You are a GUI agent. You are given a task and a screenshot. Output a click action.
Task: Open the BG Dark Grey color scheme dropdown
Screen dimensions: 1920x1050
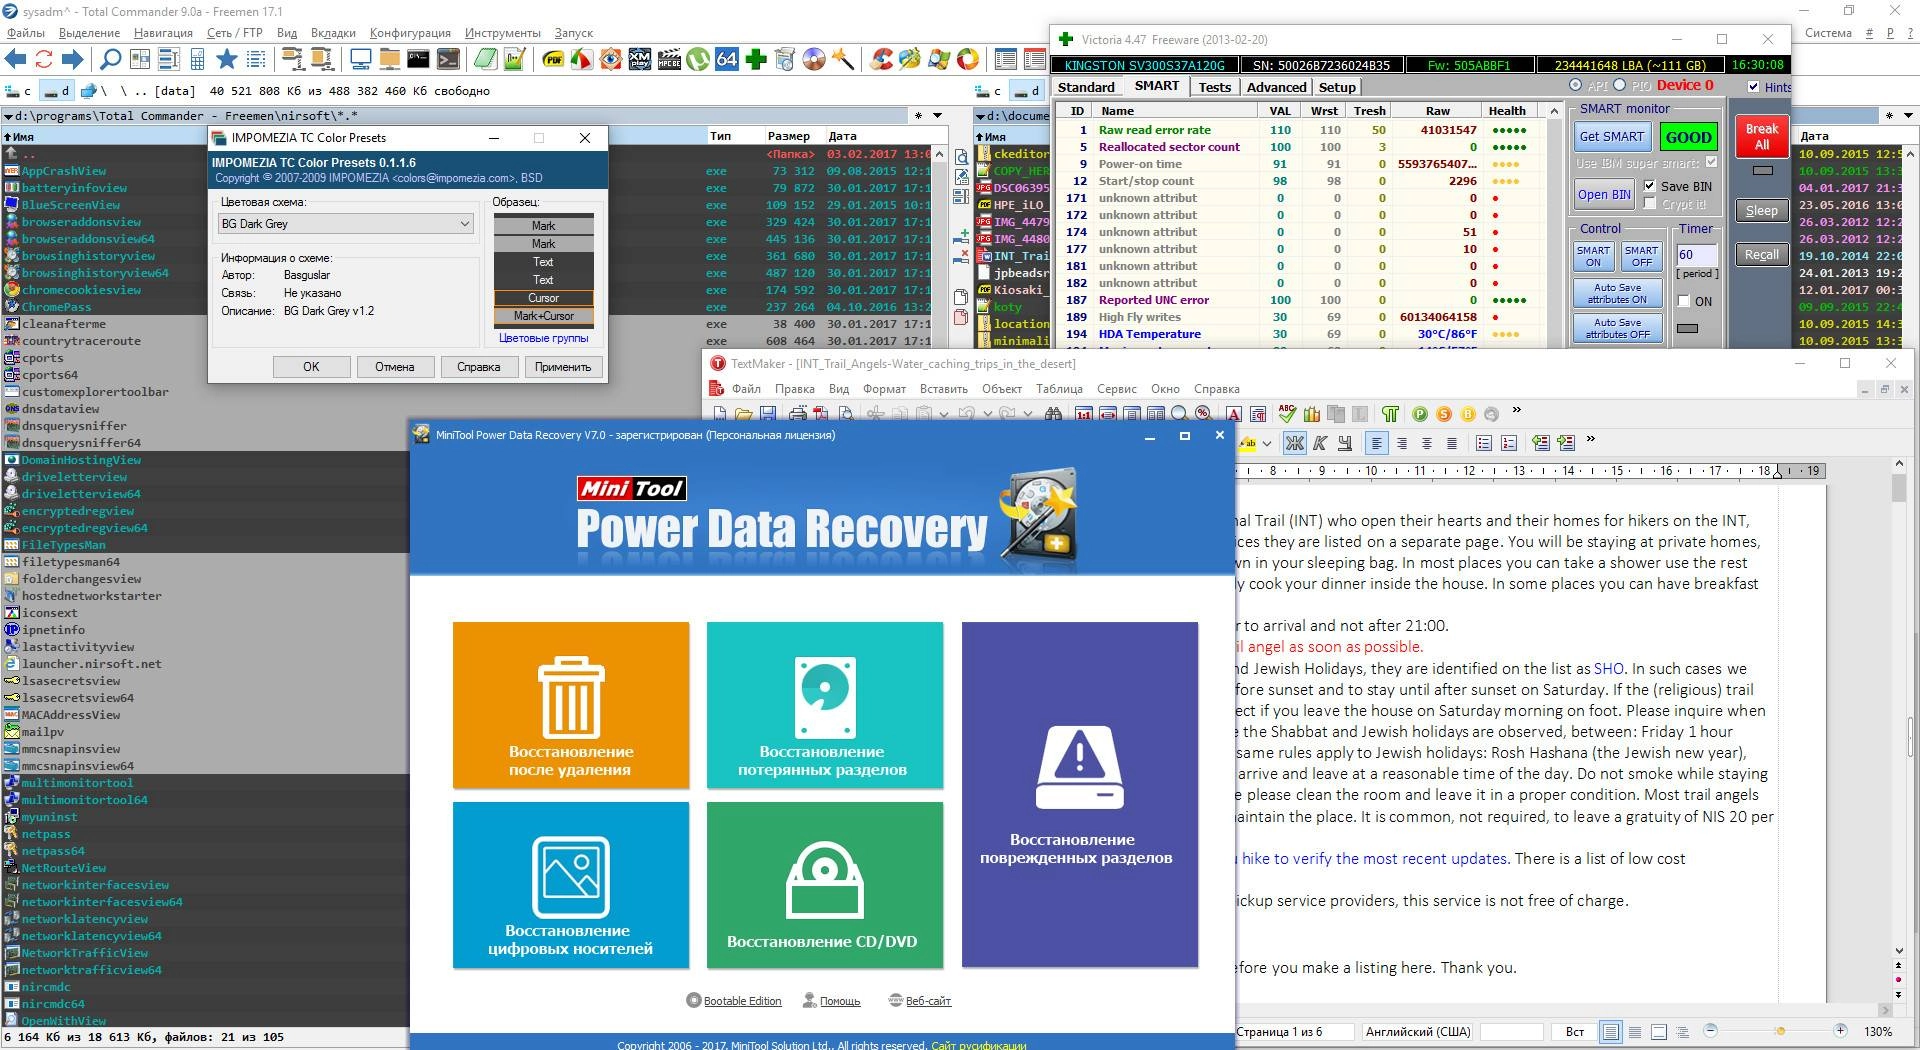345,224
